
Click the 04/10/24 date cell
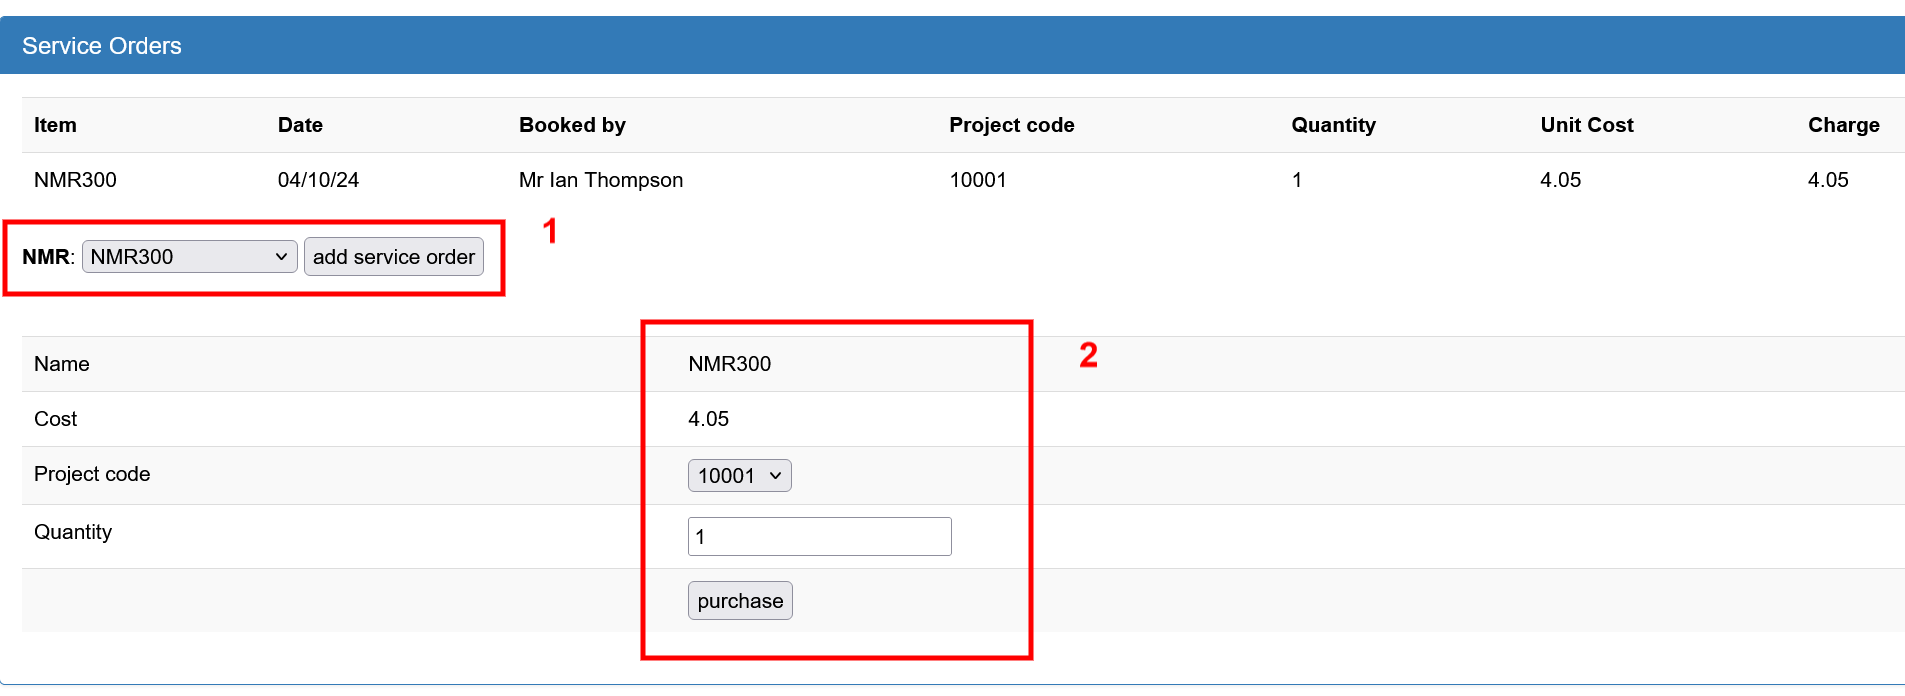318,180
